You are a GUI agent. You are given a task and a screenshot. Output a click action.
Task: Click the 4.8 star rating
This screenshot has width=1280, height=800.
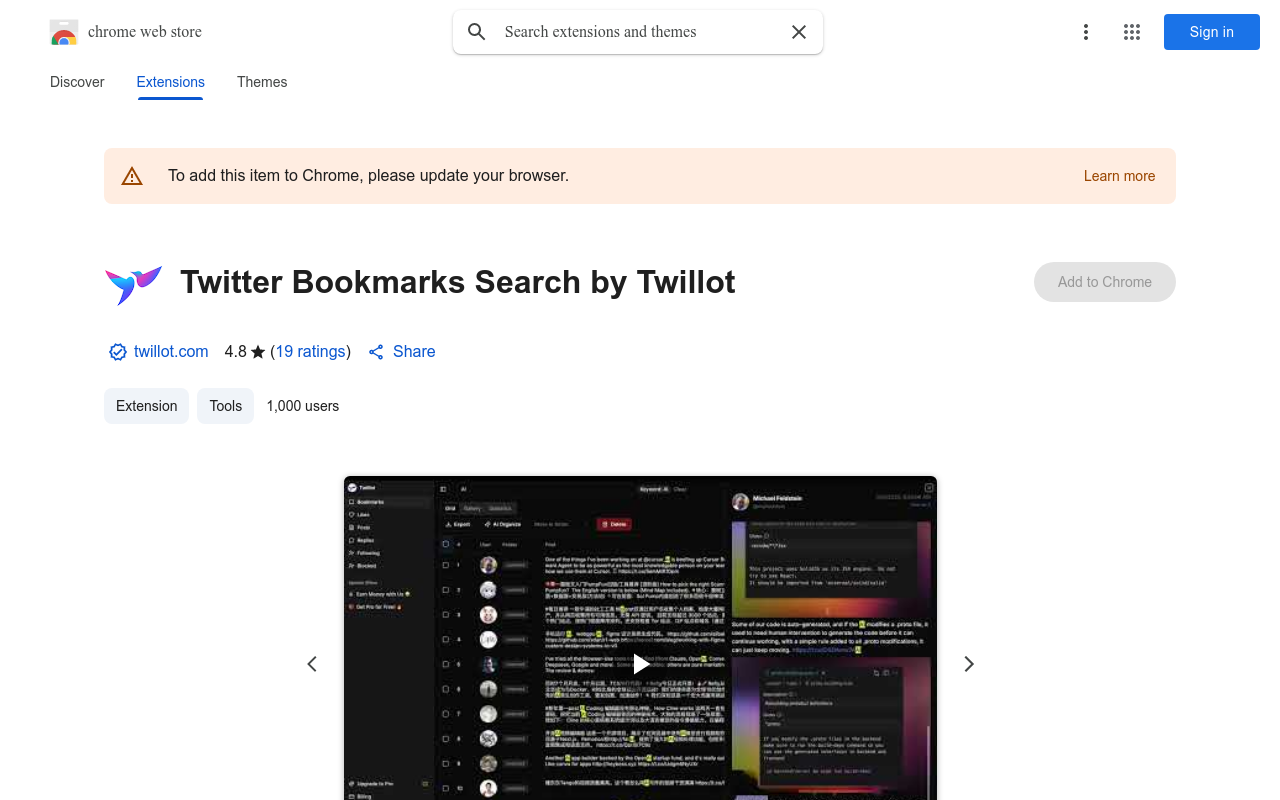tap(245, 352)
